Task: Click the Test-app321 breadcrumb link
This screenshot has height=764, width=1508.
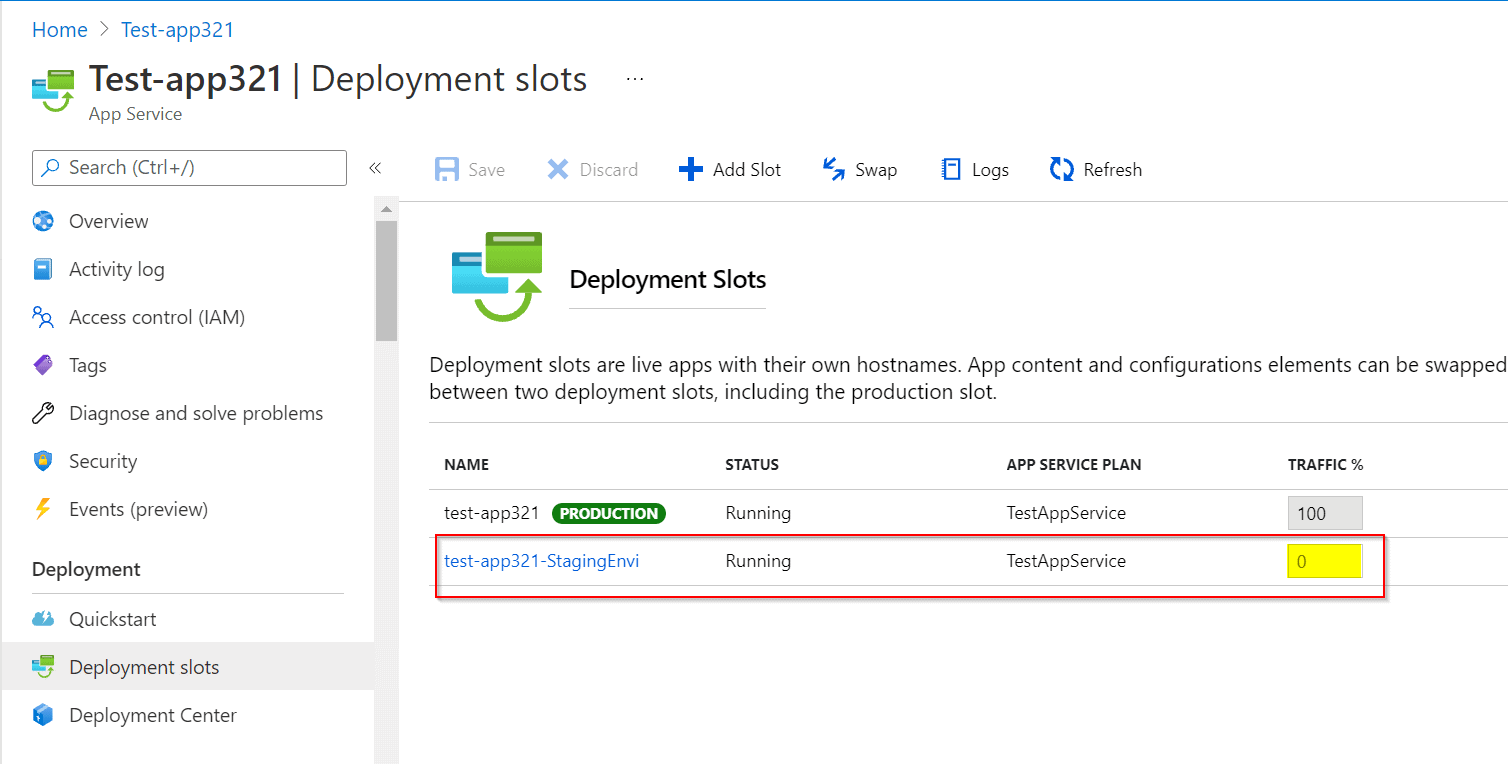Action: click(x=177, y=30)
